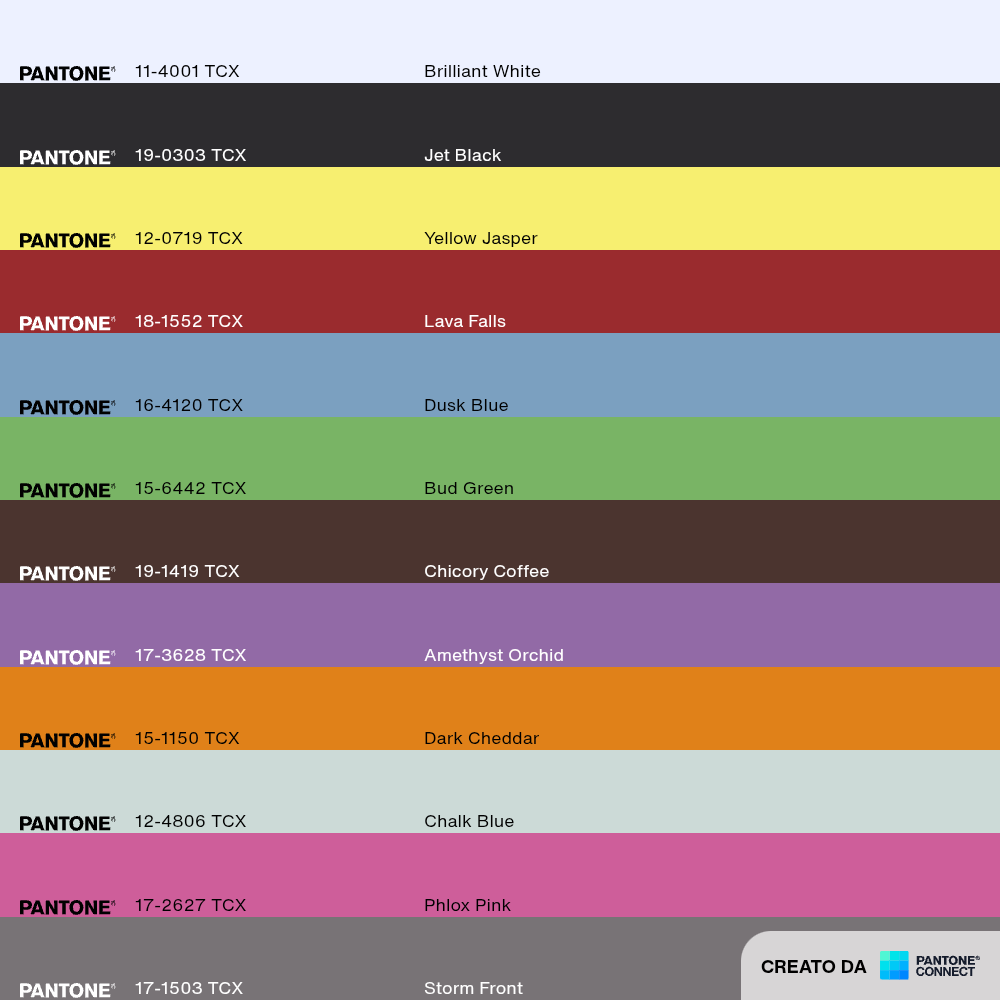Screen dimensions: 1000x1000
Task: Choose the Chicory Coffee brown swatch
Action: coord(500,541)
